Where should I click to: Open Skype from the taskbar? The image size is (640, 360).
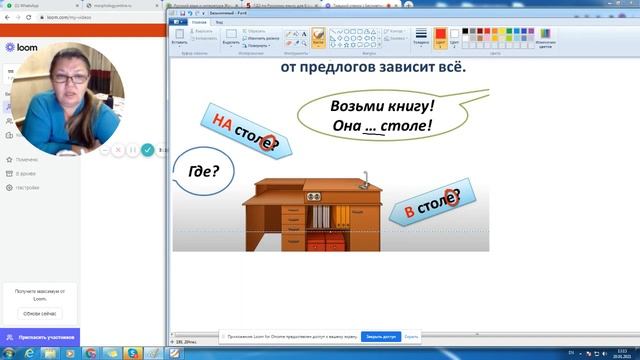pos(132,353)
